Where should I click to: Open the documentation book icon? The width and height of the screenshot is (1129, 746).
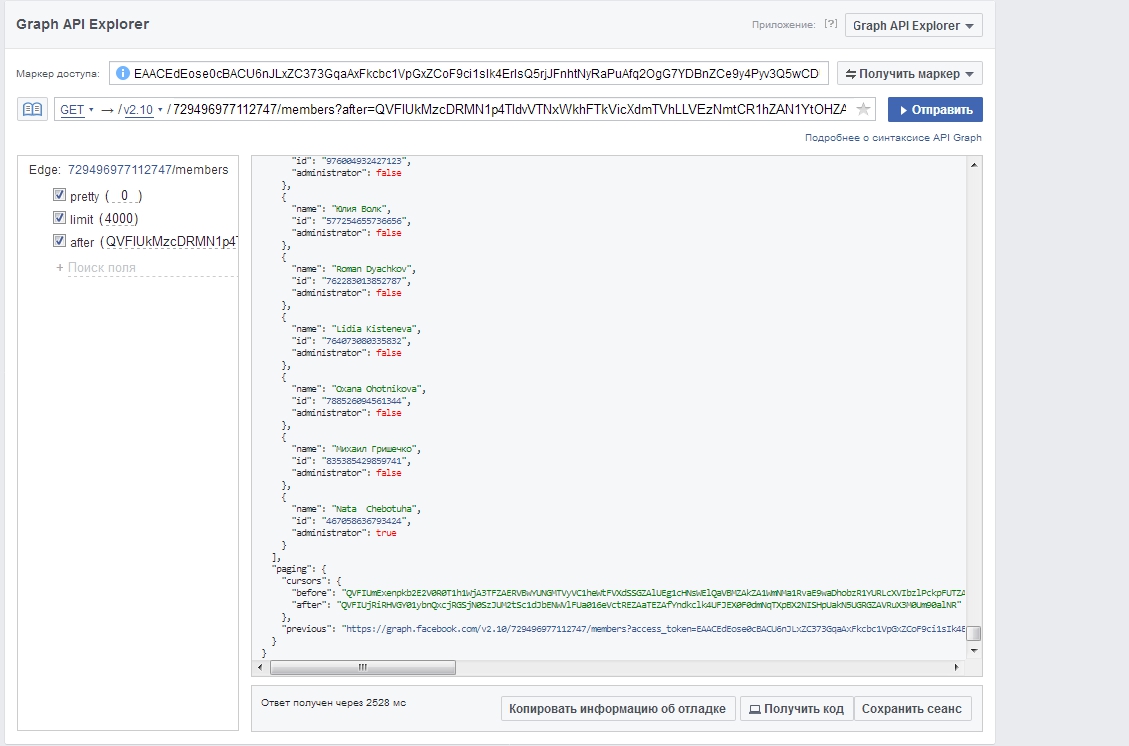[x=32, y=109]
